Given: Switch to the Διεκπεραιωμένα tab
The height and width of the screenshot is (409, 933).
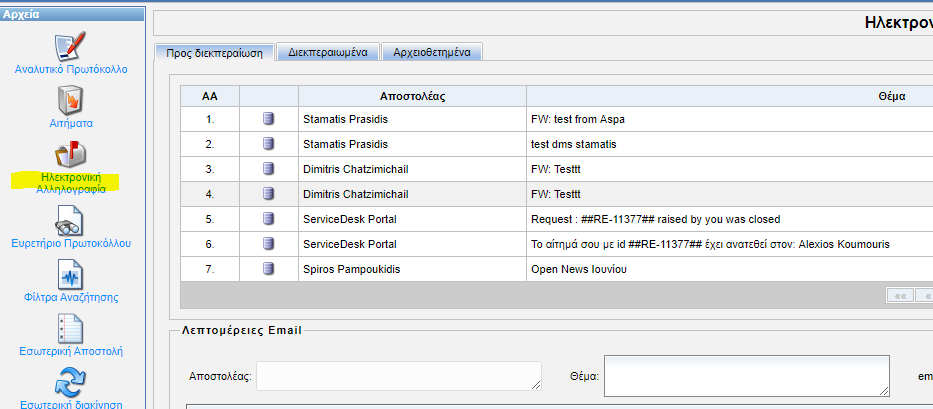Looking at the screenshot, I should click(328, 51).
